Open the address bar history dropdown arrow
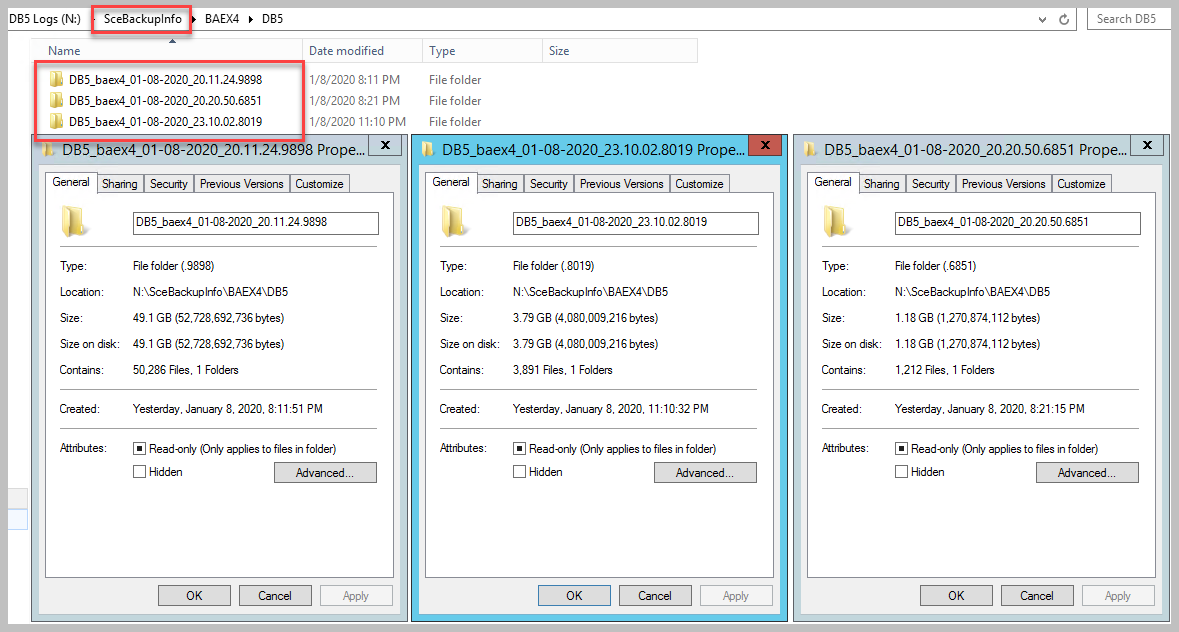This screenshot has height=632, width=1179. click(x=1042, y=20)
